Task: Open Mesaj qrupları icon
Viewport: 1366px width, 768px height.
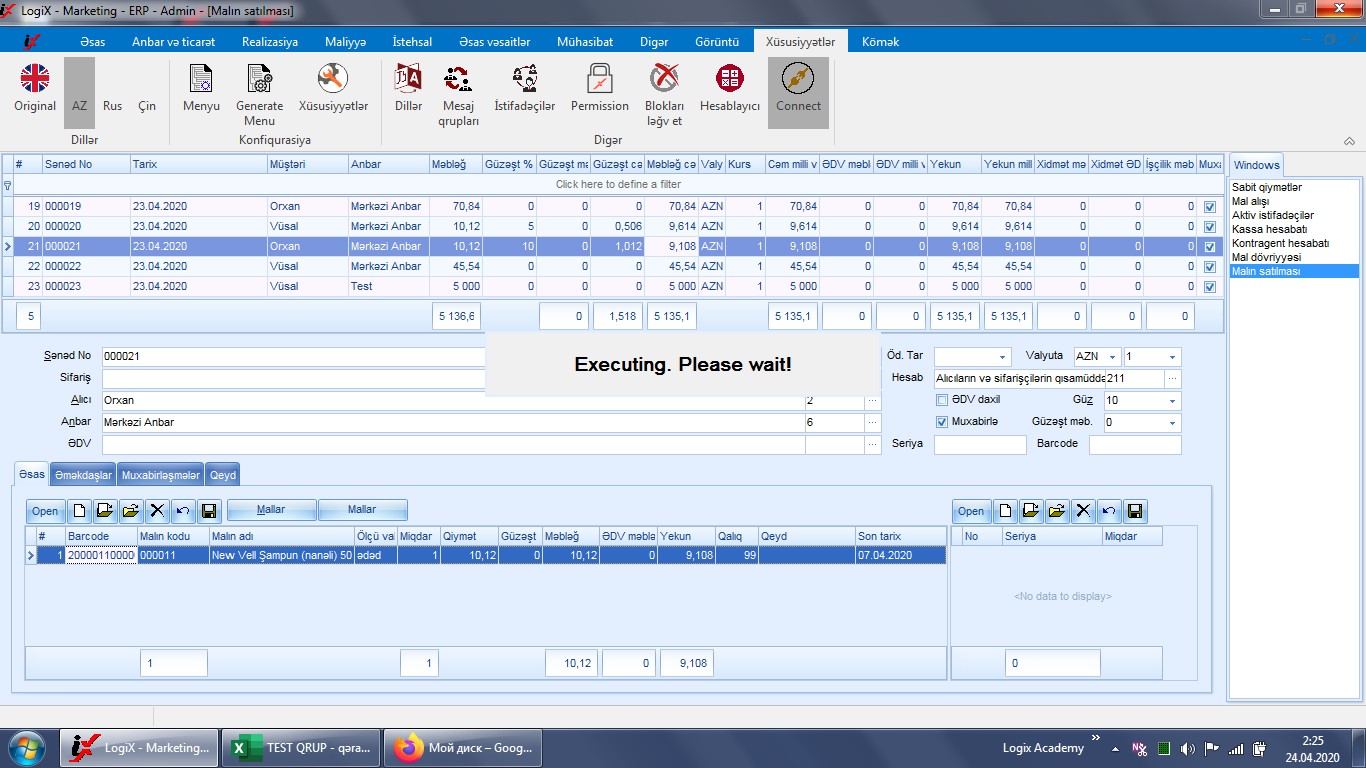Action: click(458, 80)
